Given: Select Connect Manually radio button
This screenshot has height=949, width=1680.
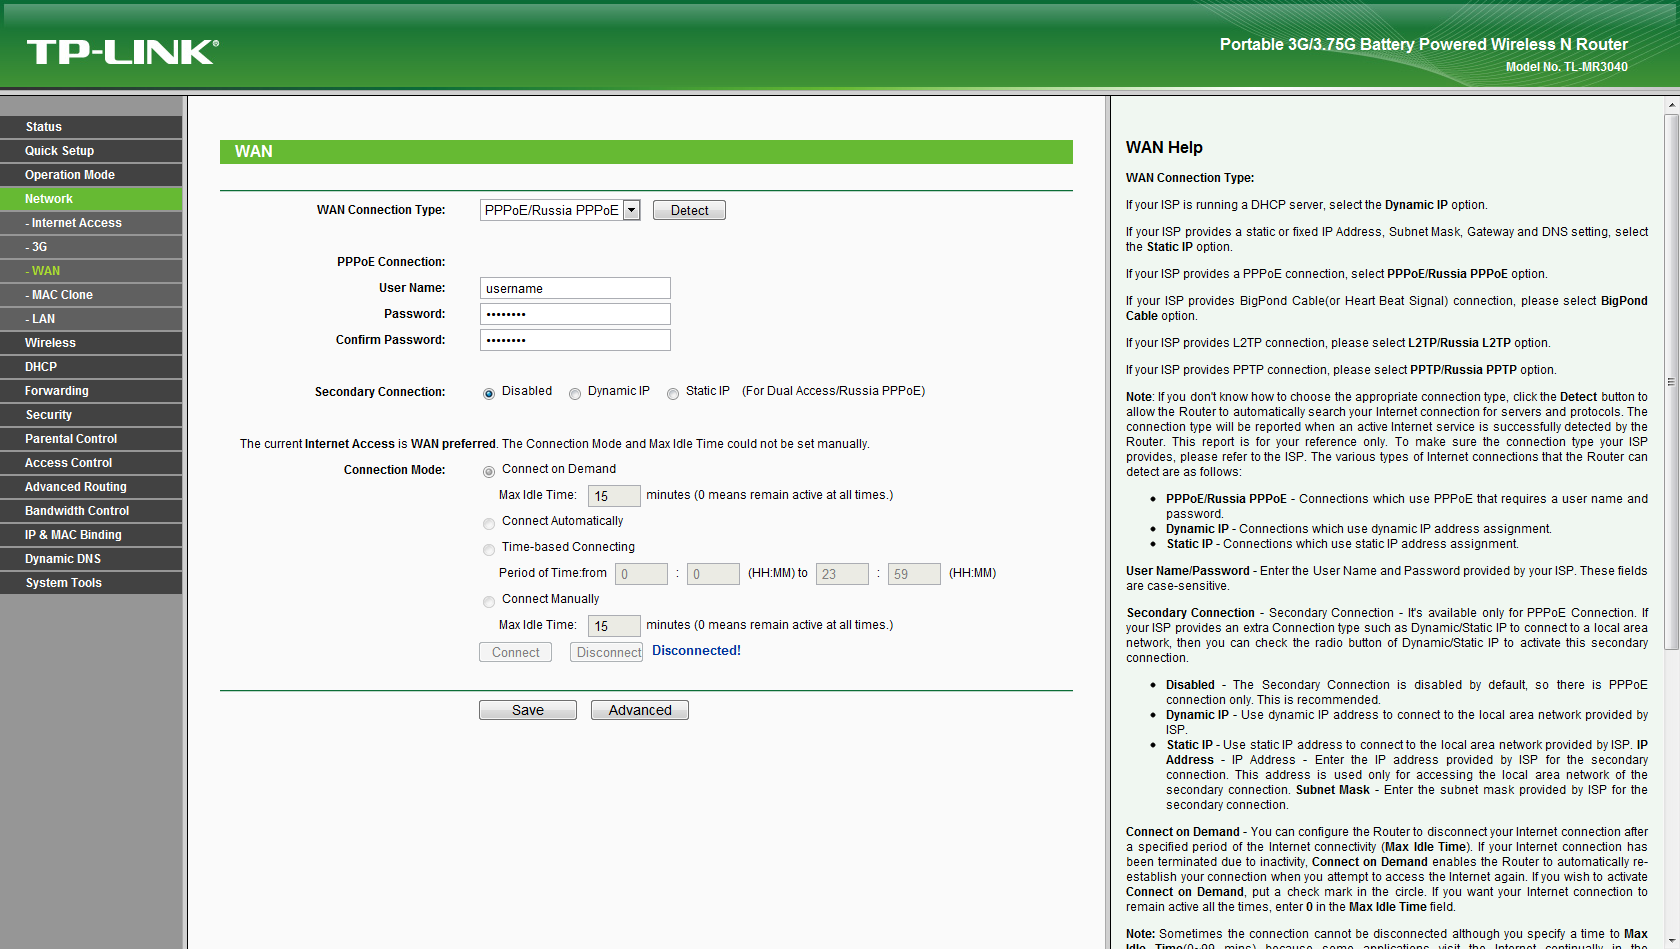Looking at the screenshot, I should 489,601.
